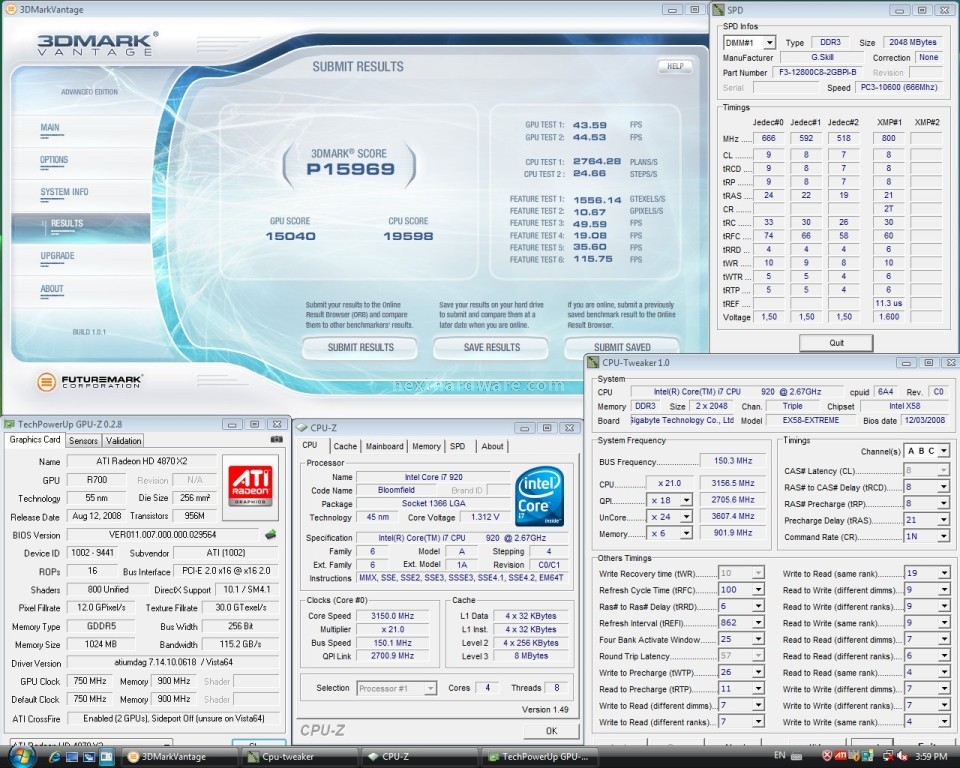Image resolution: width=960 pixels, height=768 pixels.
Task: Open the Four Bank Activate Window dropdown
Action: [x=758, y=639]
